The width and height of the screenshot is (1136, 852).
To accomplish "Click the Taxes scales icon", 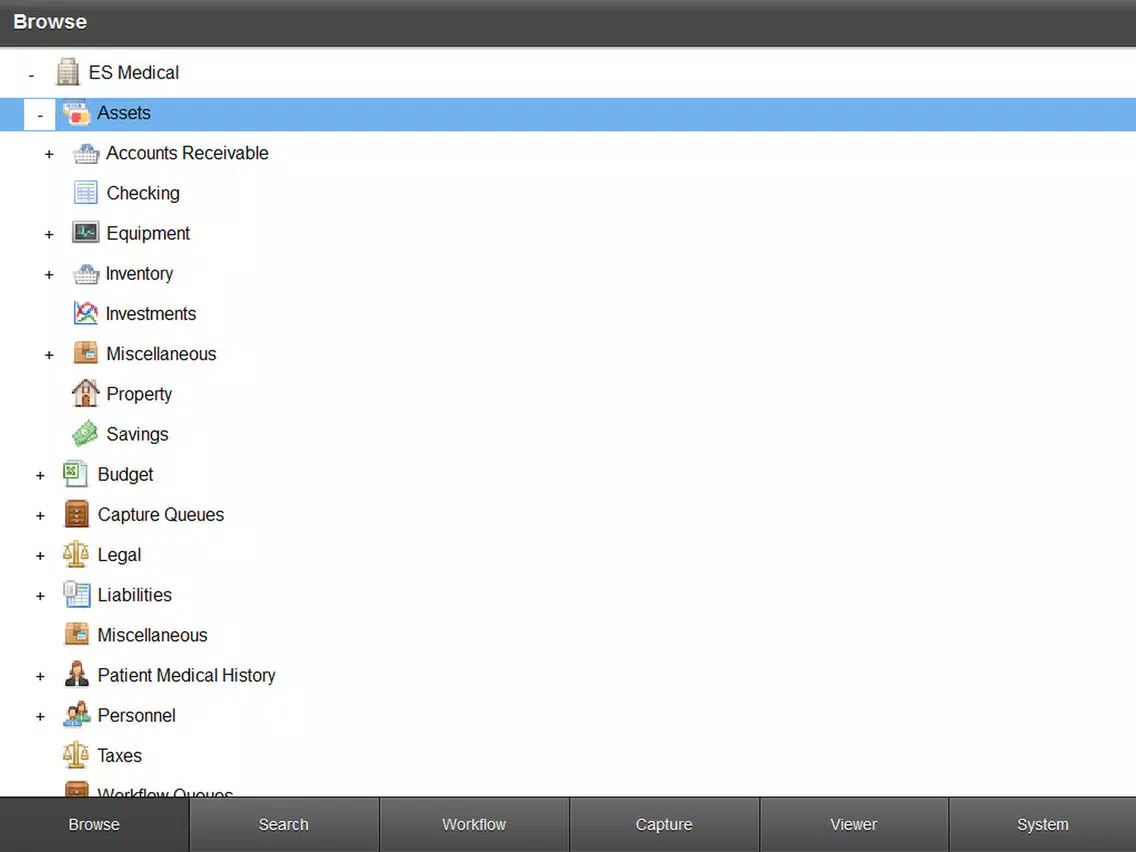I will click(x=76, y=755).
